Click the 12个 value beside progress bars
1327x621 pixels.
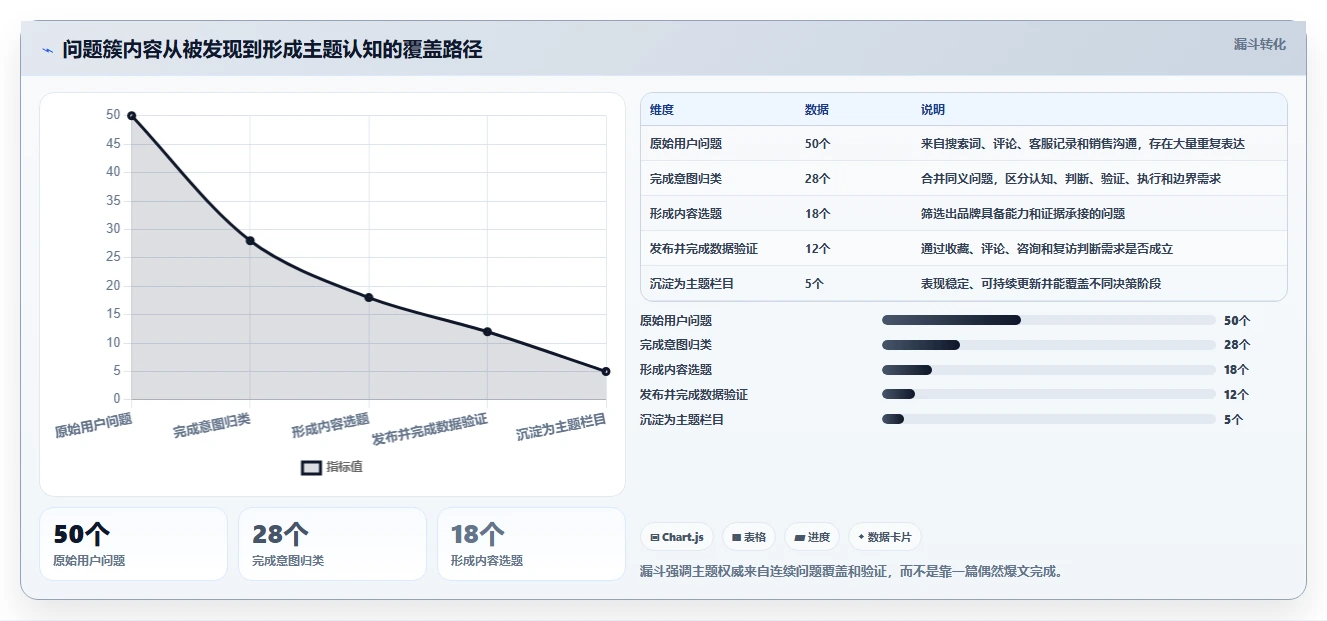pyautogui.click(x=1237, y=395)
